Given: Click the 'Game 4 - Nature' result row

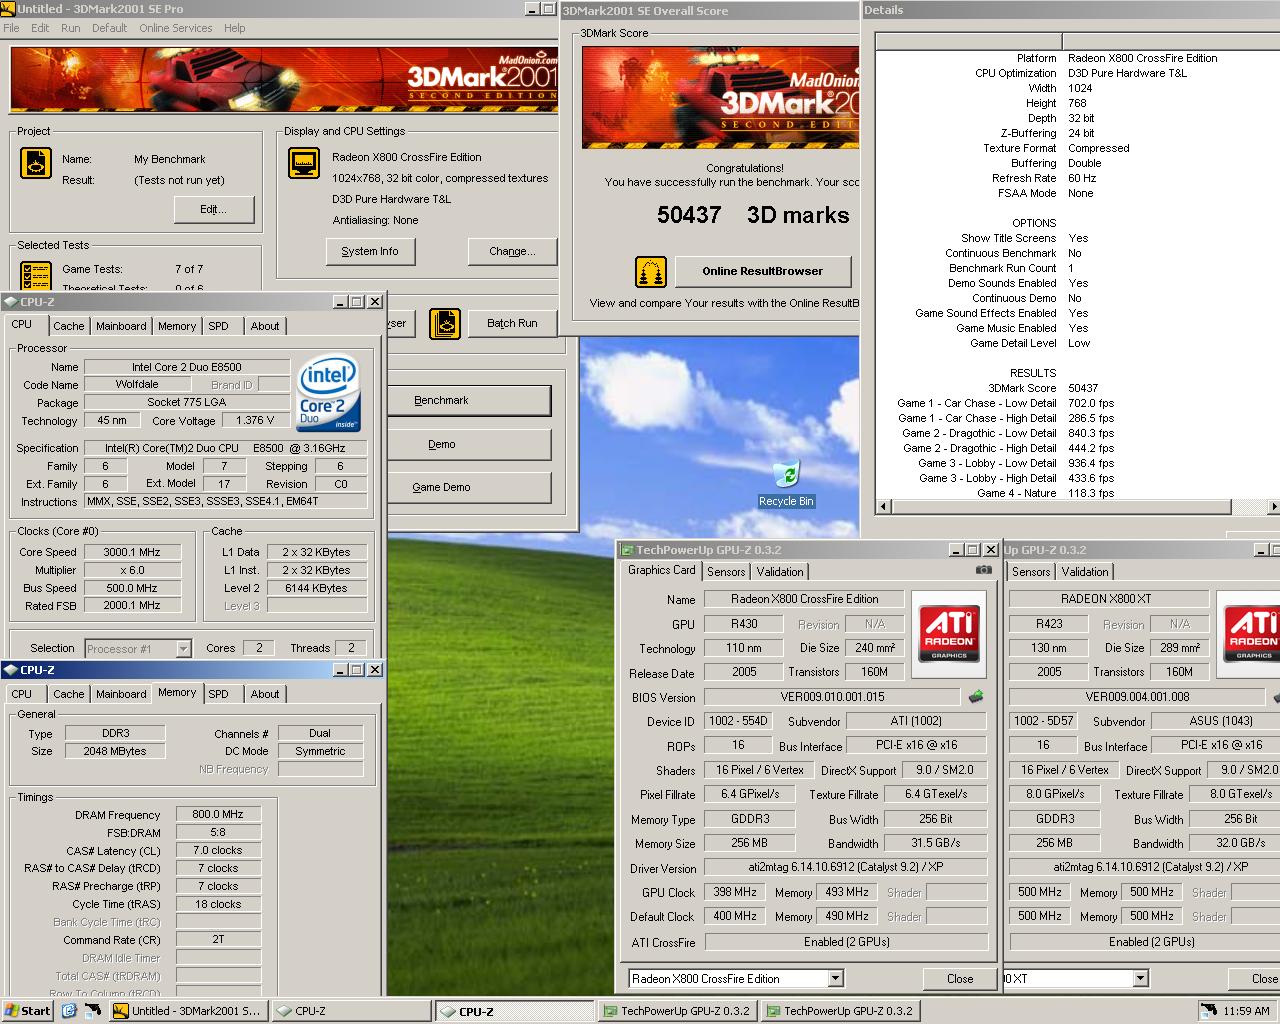Looking at the screenshot, I should coord(1045,493).
